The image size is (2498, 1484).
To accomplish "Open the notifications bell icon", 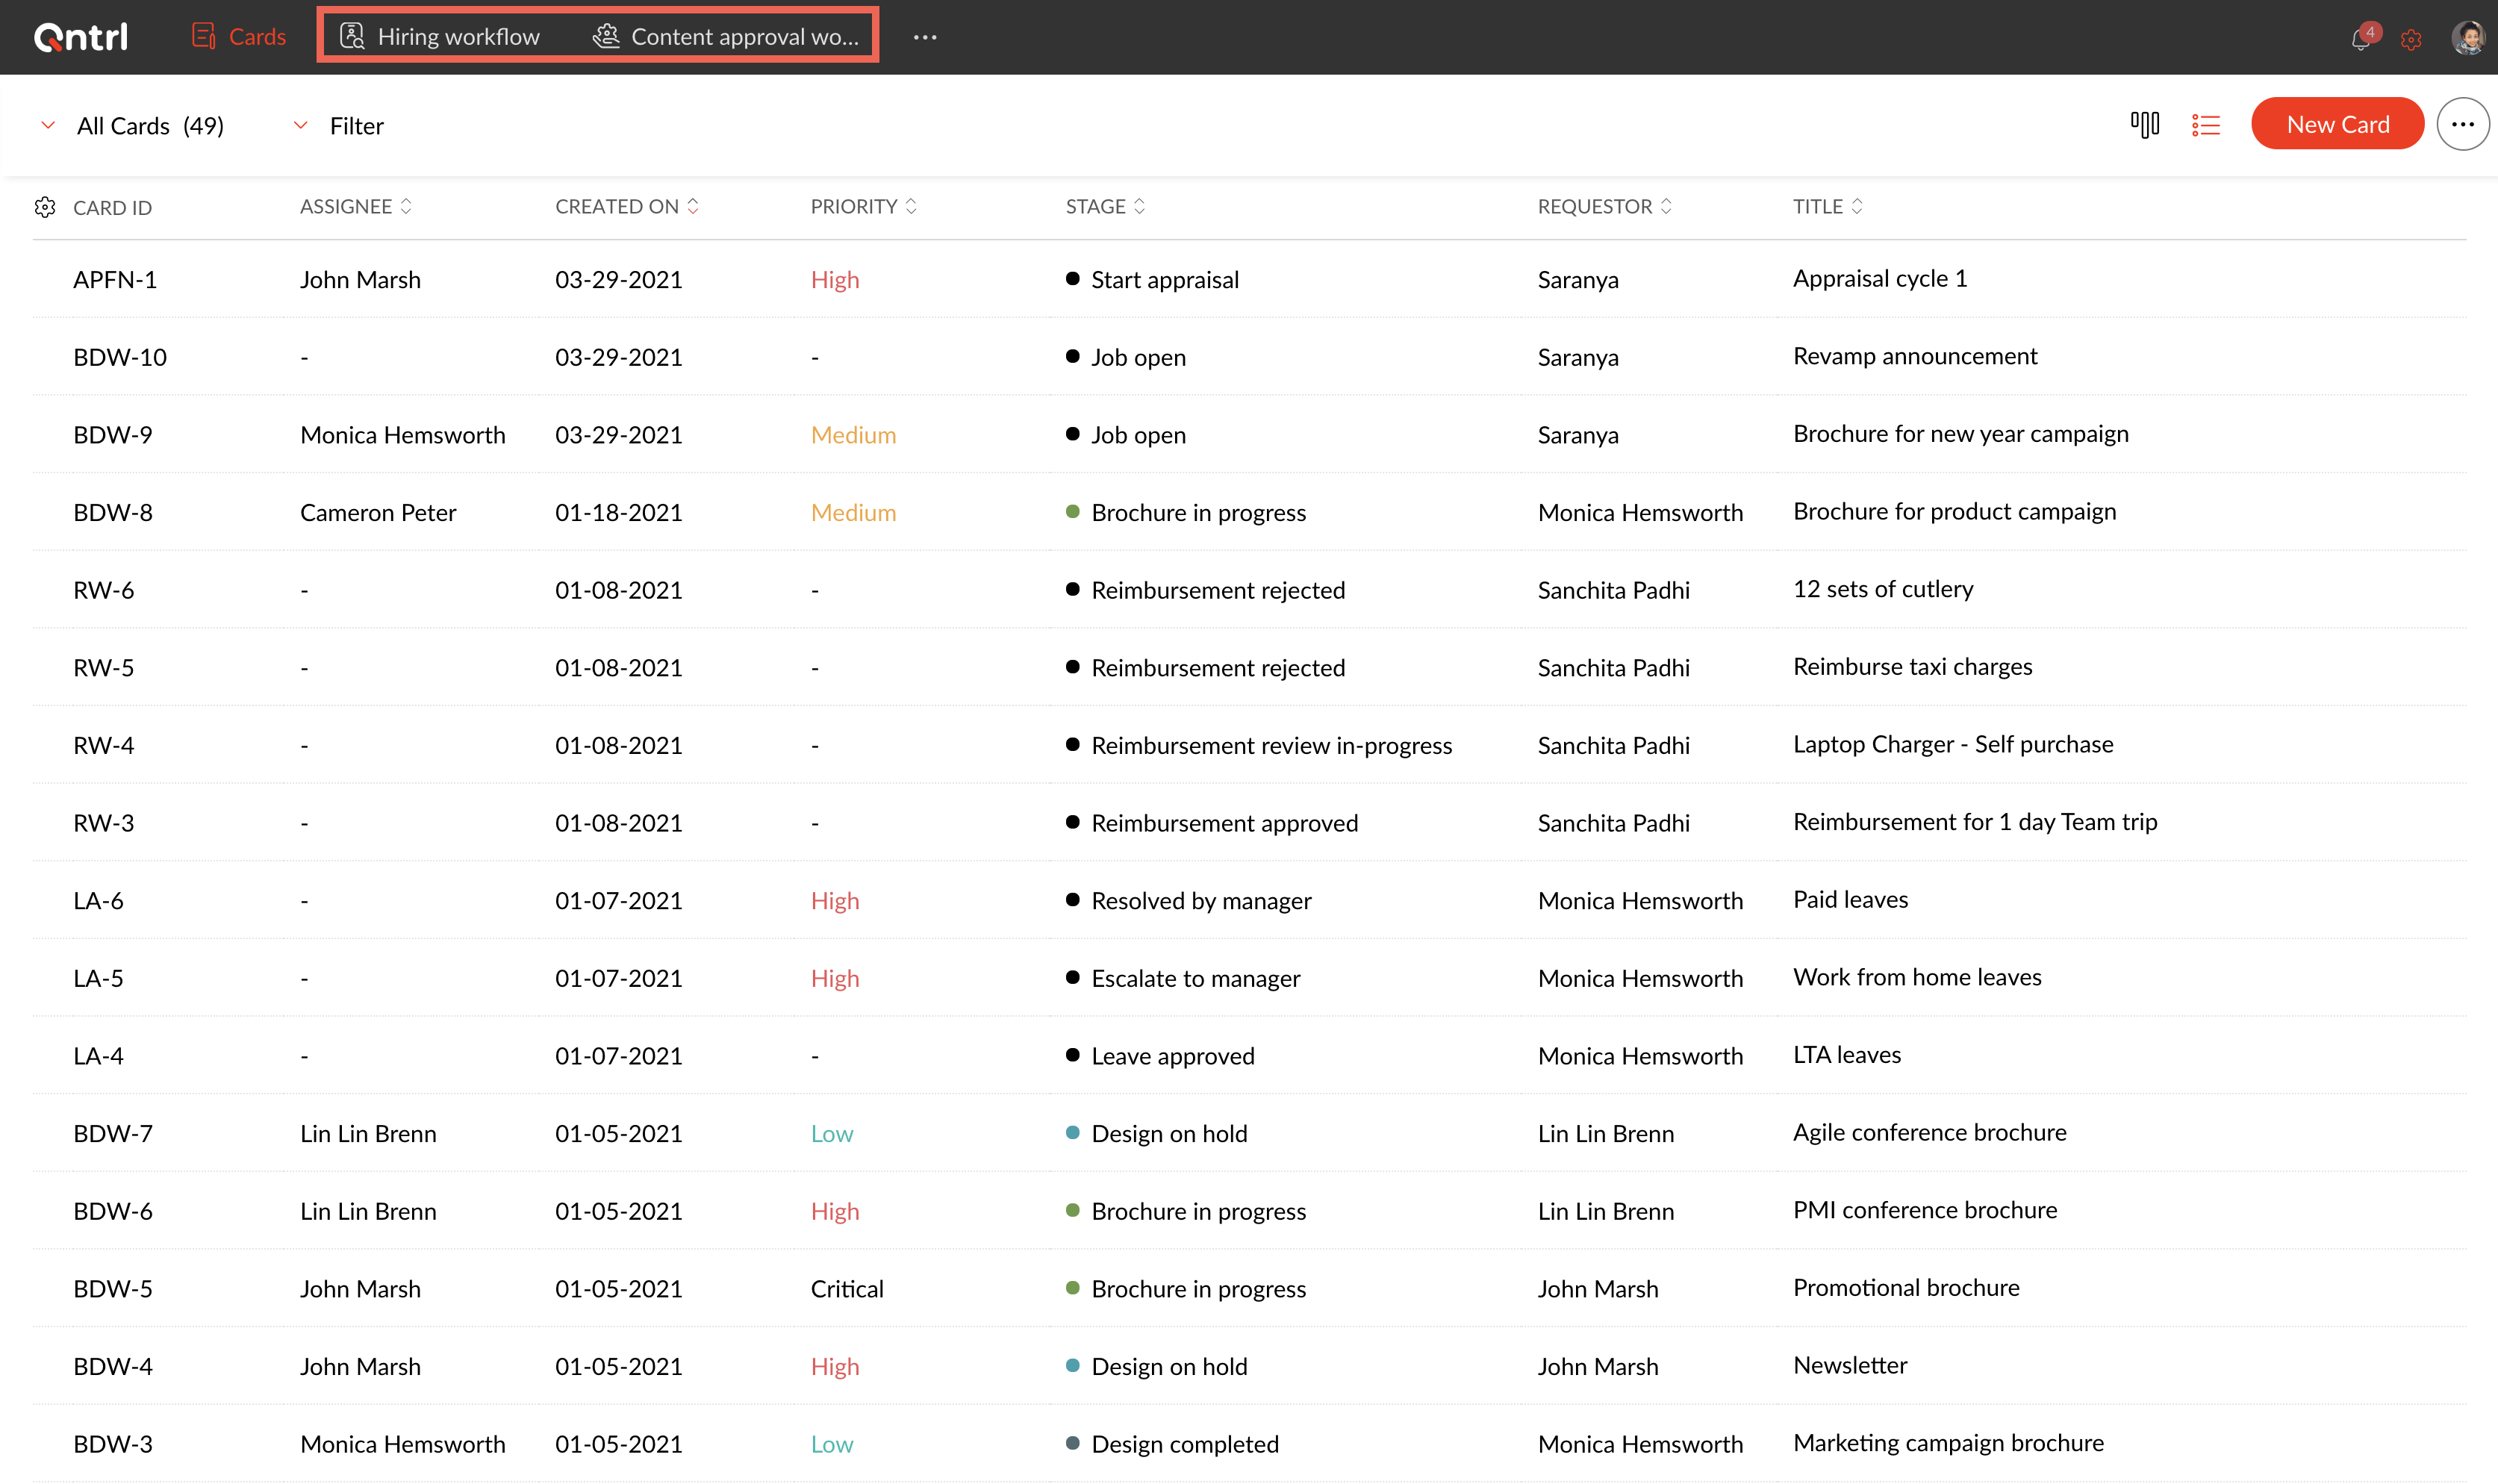I will click(x=2360, y=39).
